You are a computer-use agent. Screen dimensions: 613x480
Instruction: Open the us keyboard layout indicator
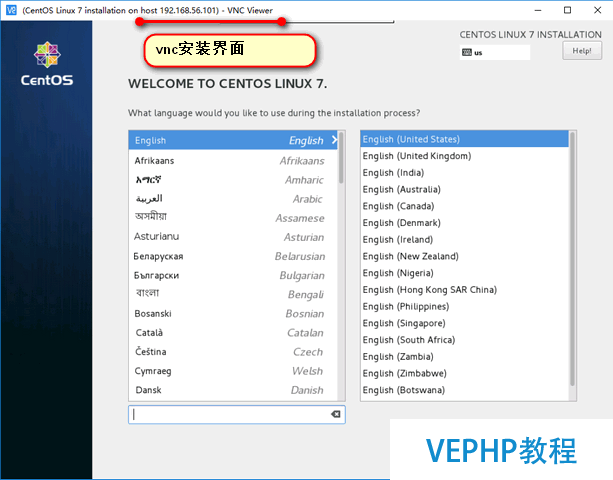[495, 52]
